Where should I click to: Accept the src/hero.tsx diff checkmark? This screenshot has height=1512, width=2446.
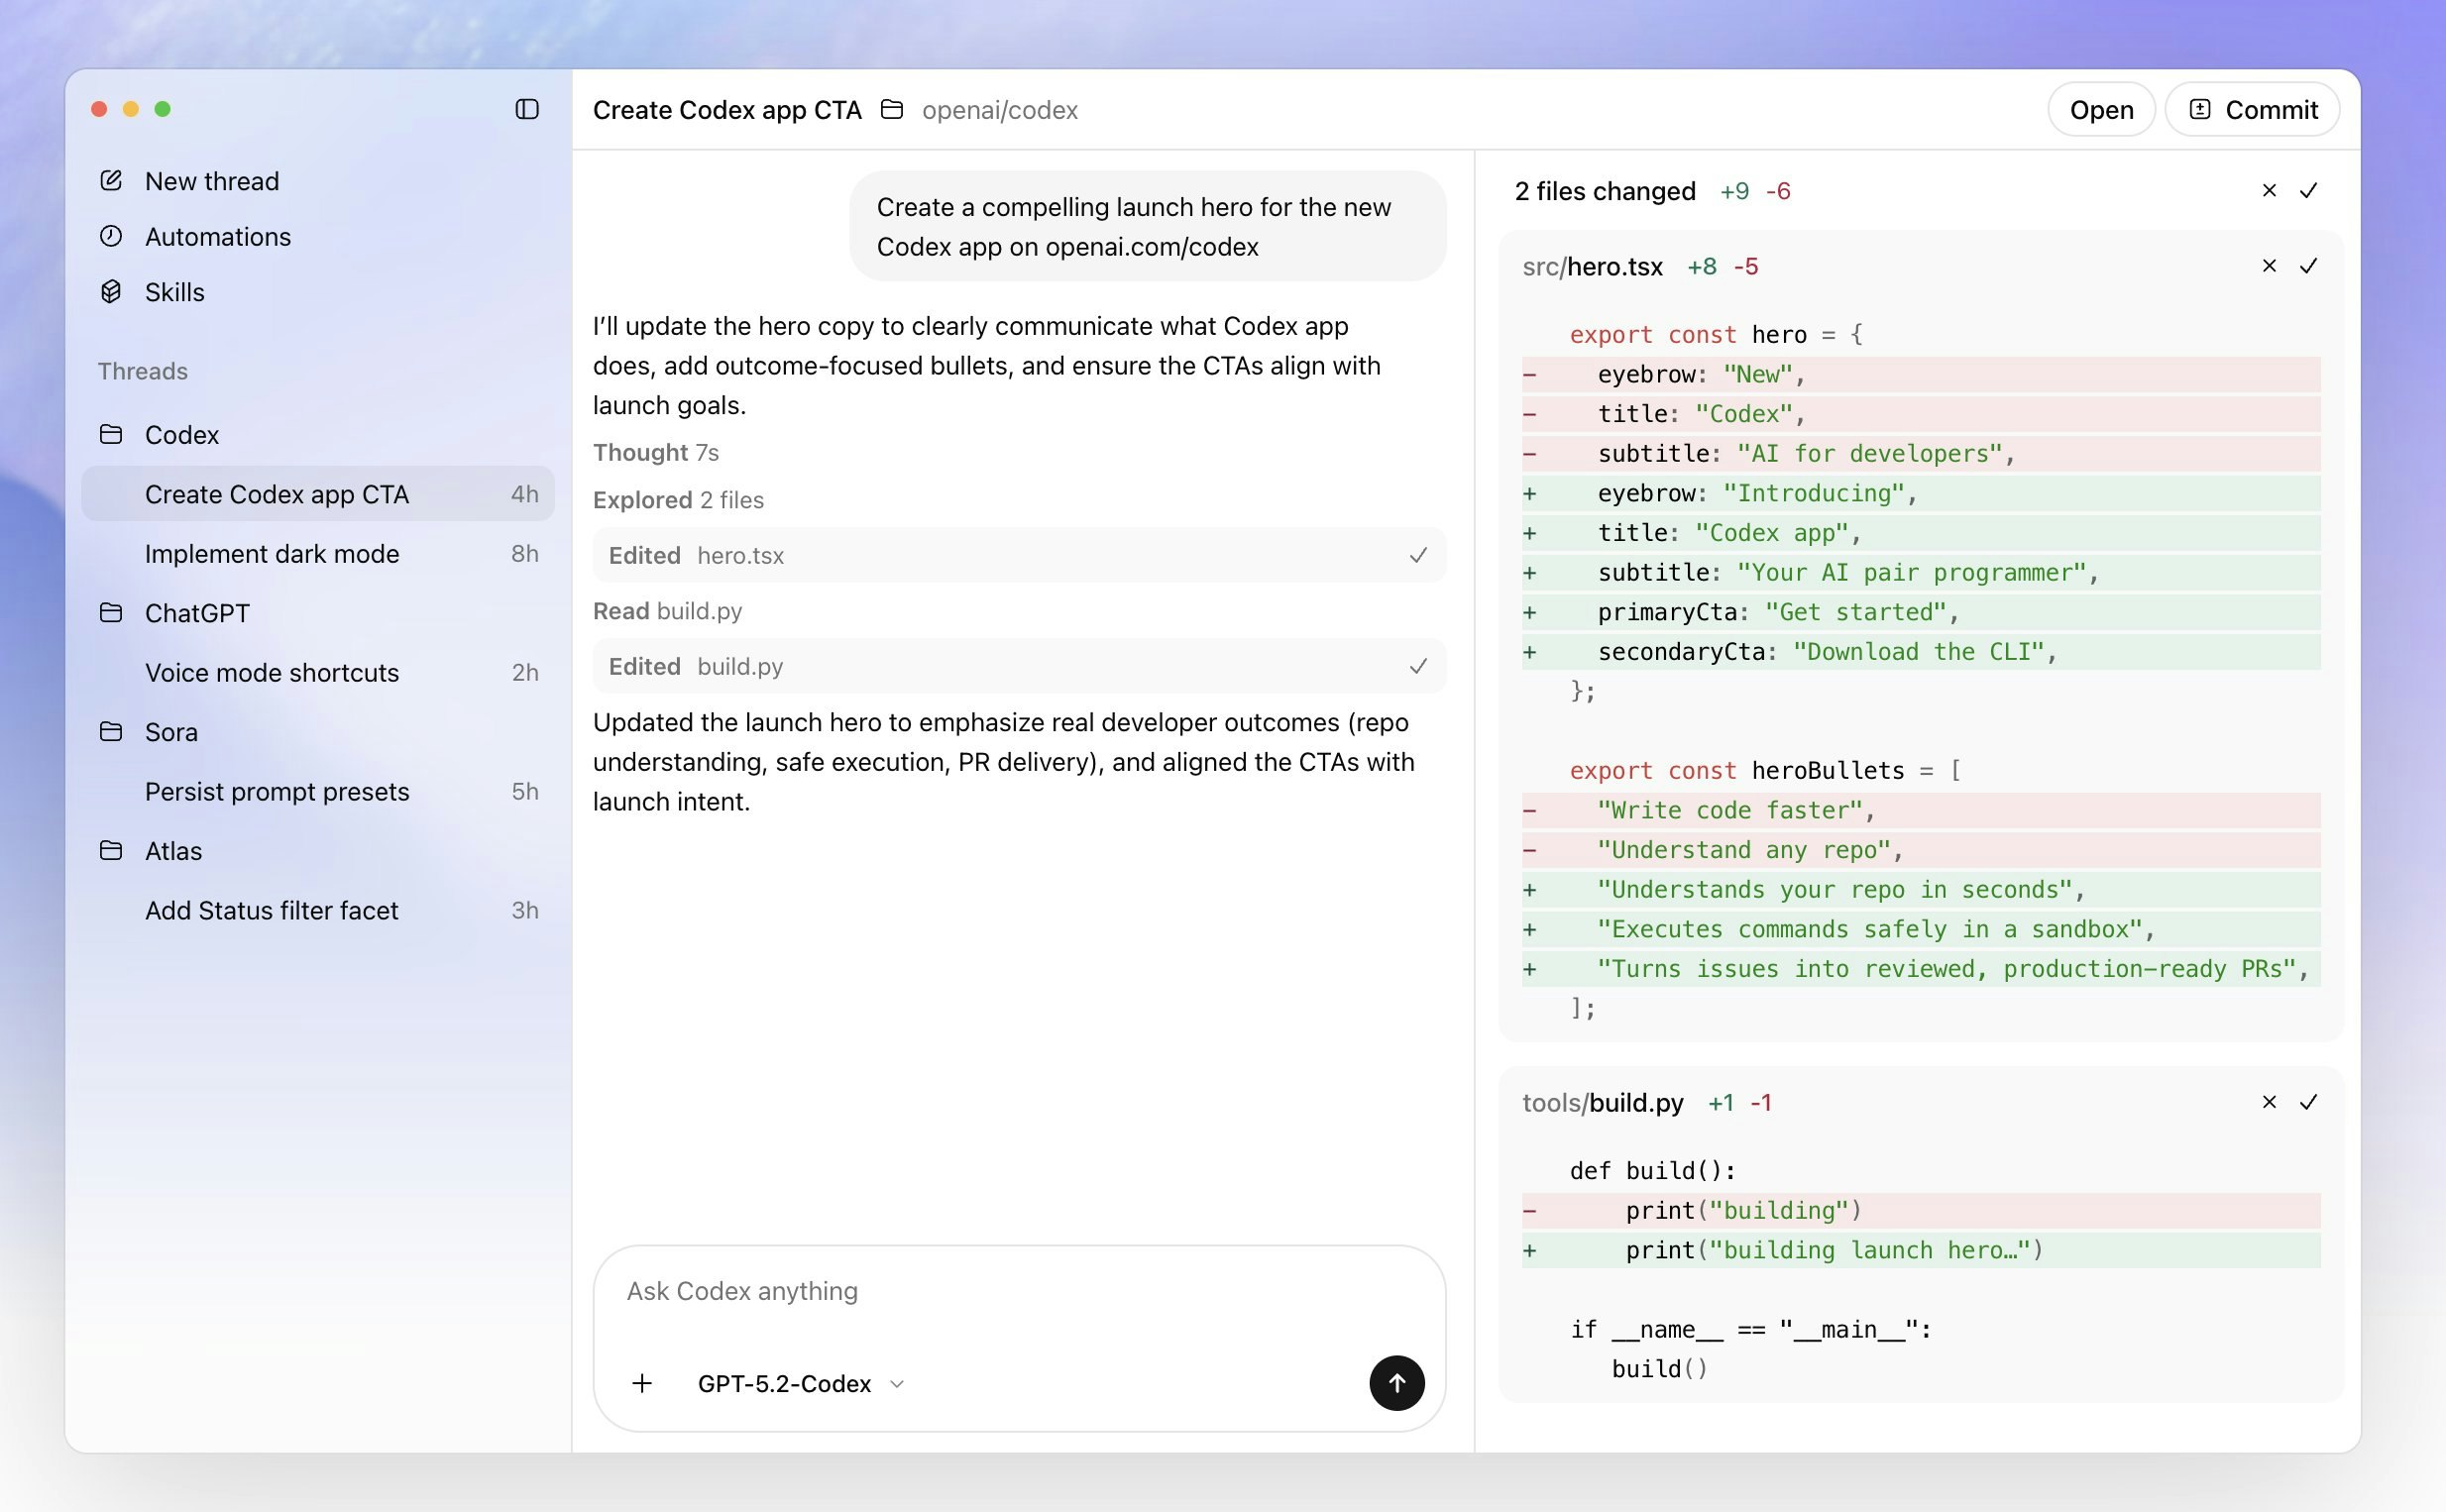coord(2309,266)
